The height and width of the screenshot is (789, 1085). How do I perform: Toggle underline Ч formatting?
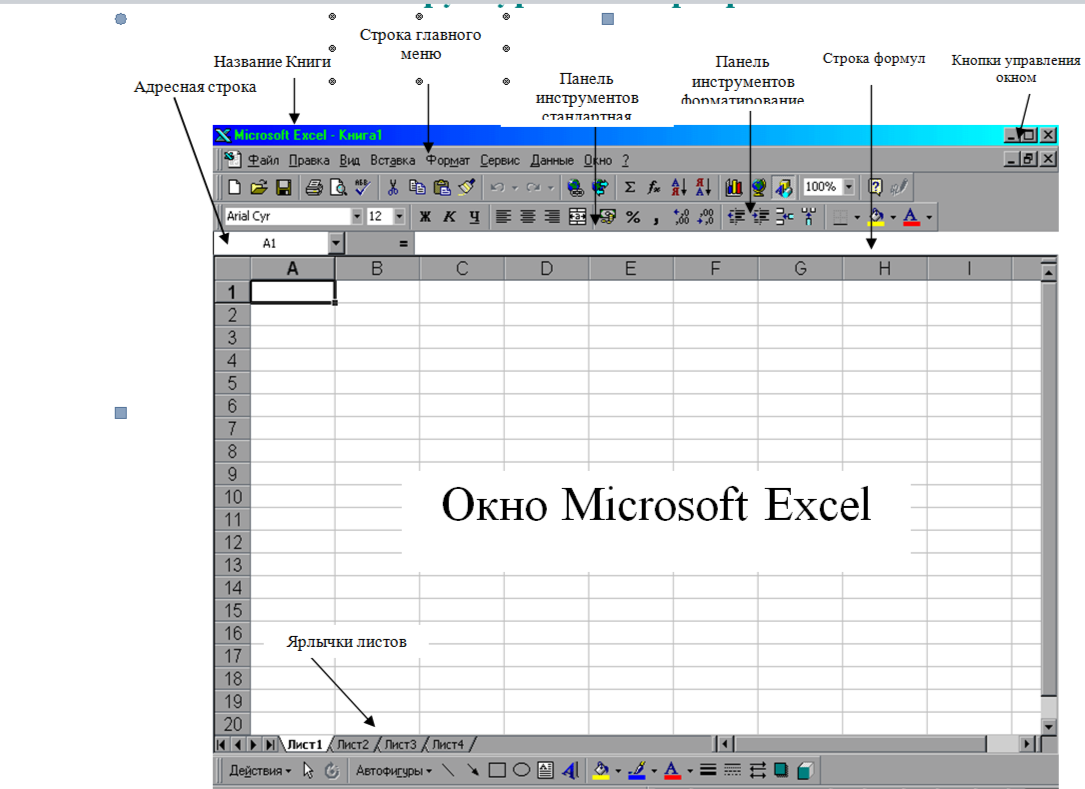(474, 217)
